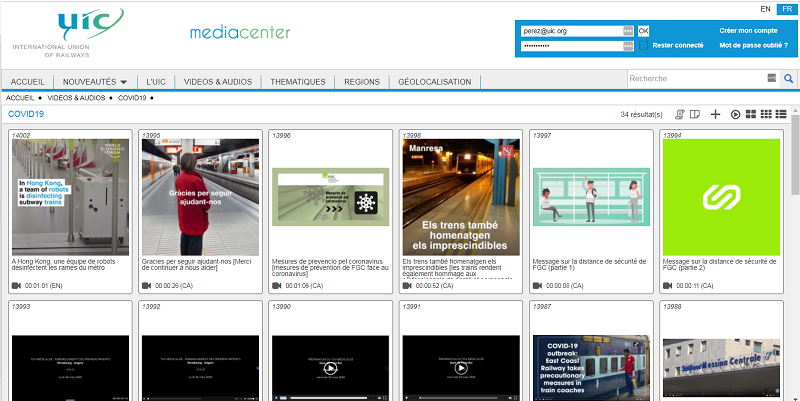Click the video camera icon of item 14002
Screen dimensions: 800x401
[16, 286]
